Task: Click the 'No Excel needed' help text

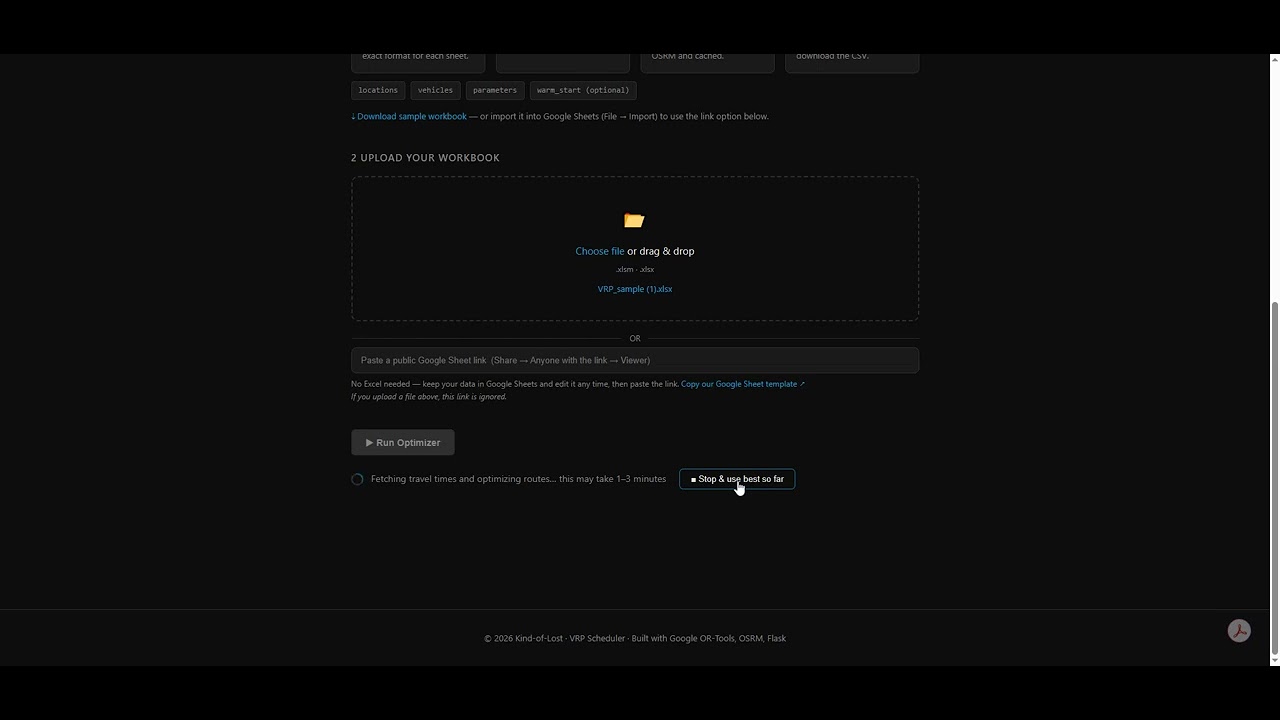Action: tap(515, 384)
